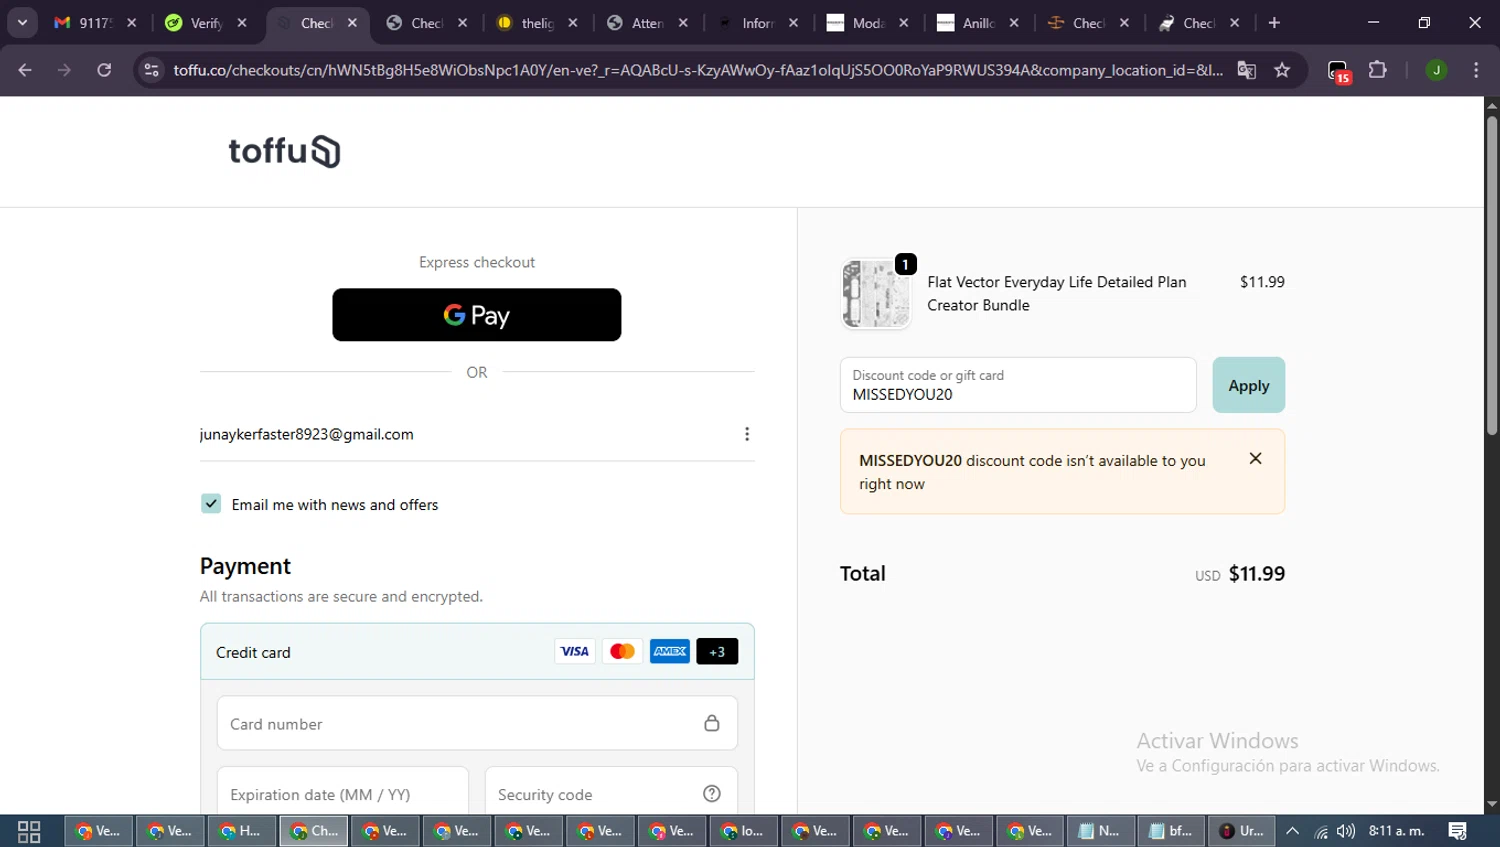Open the tab search dropdown arrow
The width and height of the screenshot is (1500, 847).
pyautogui.click(x=22, y=23)
